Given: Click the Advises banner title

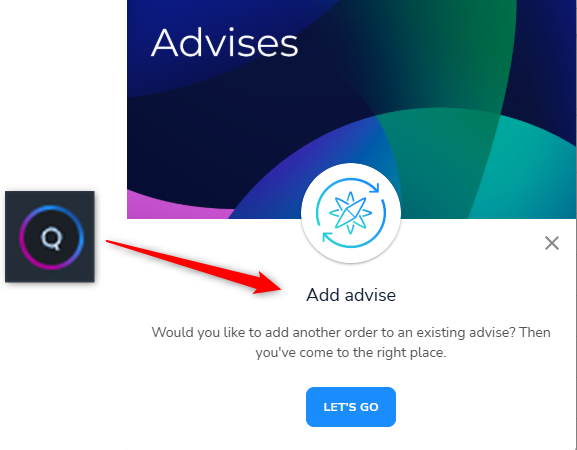Looking at the screenshot, I should (x=224, y=43).
